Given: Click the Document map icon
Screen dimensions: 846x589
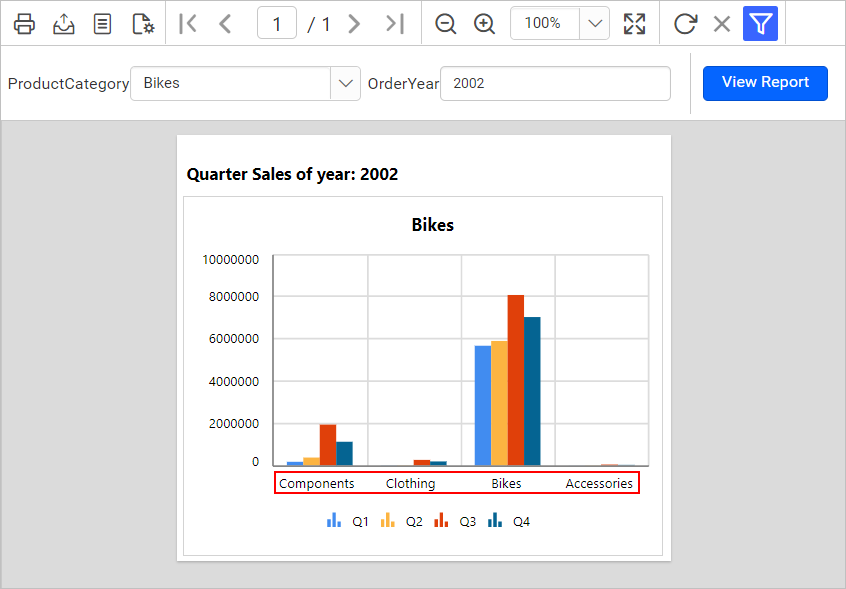Looking at the screenshot, I should point(102,23).
